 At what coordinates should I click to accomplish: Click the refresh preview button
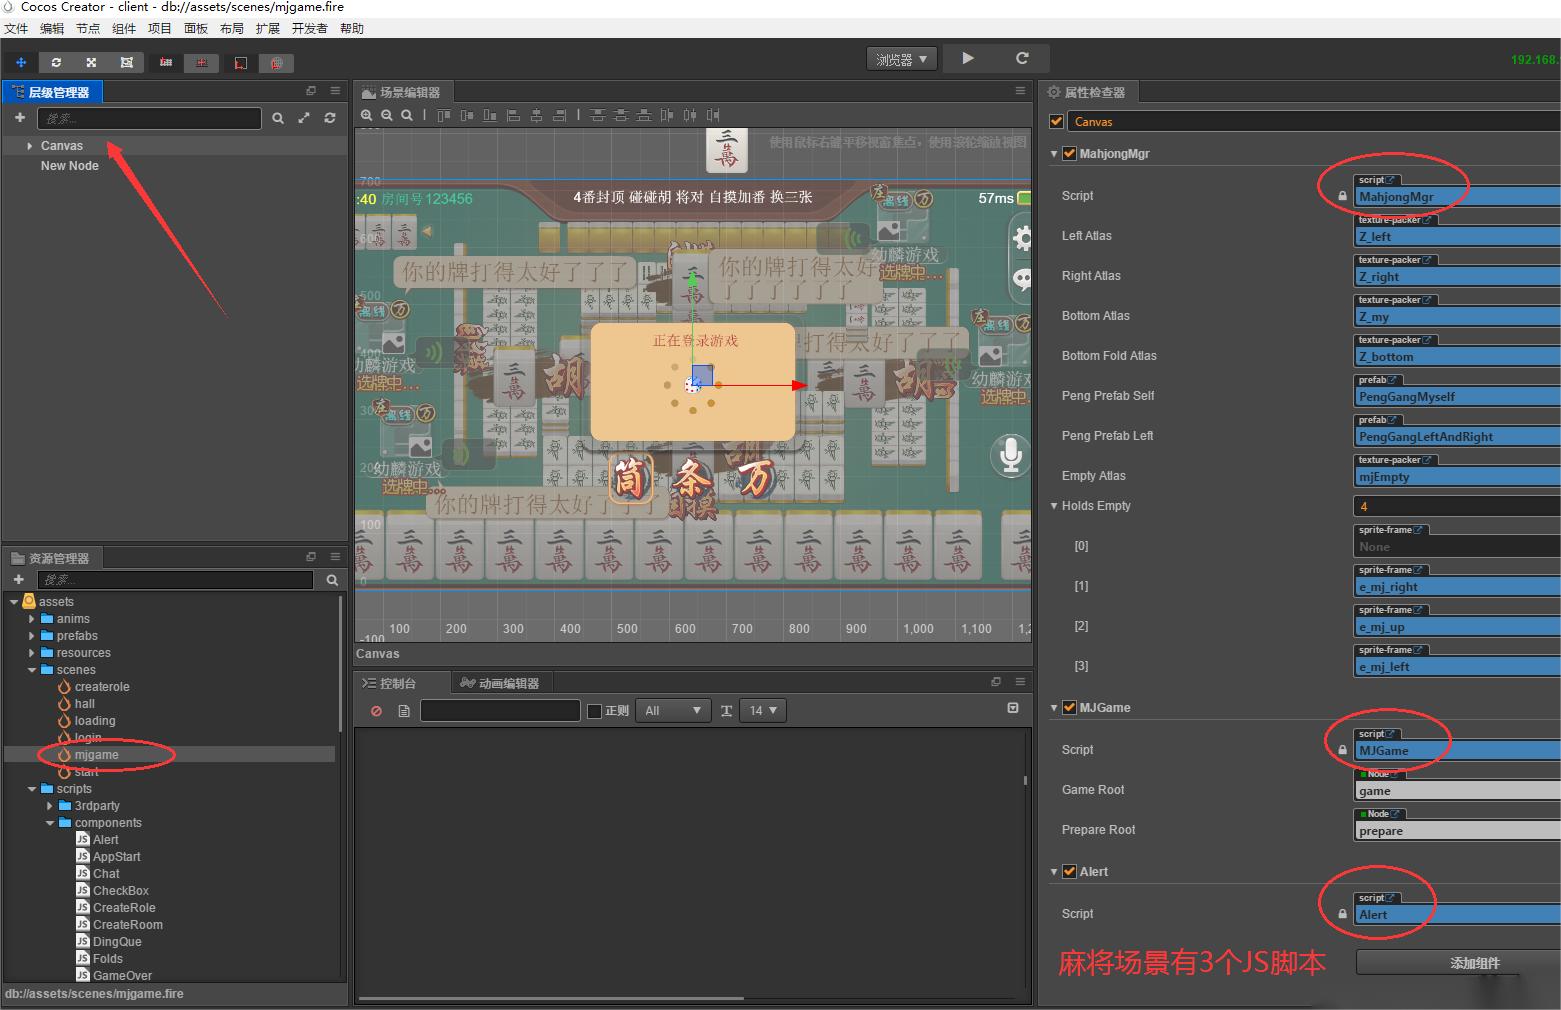pyautogui.click(x=1022, y=58)
